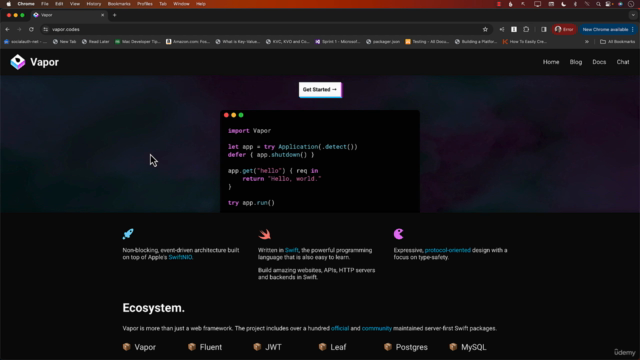This screenshot has height=360, width=640.
Task: Click the package icon beside Fluent
Action: (x=192, y=347)
